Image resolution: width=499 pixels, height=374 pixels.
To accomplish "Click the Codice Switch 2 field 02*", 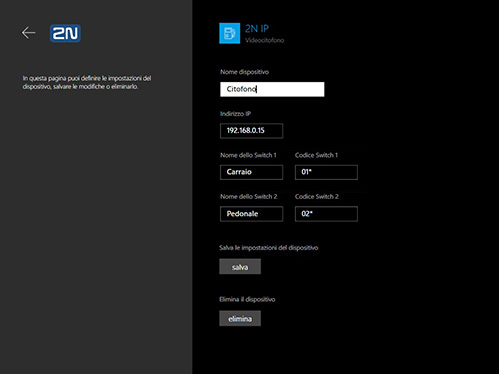I will (x=326, y=214).
